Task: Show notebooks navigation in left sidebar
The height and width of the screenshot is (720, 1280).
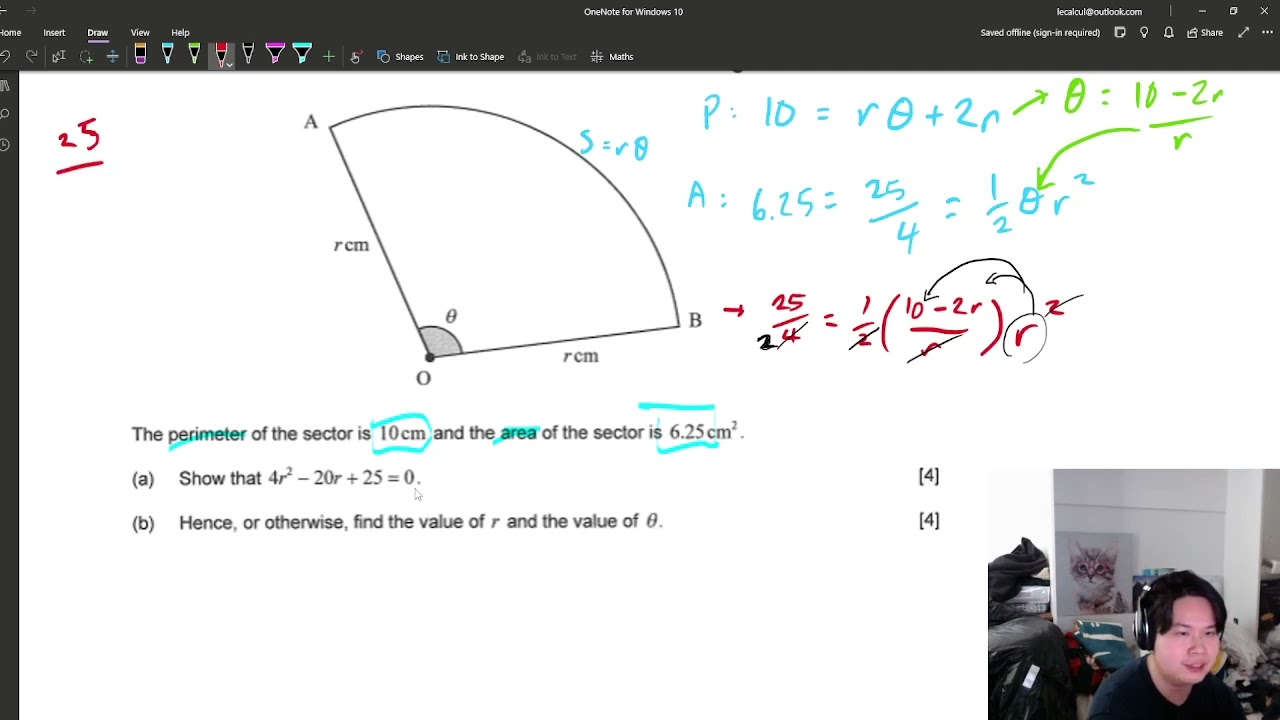Action: (5, 86)
